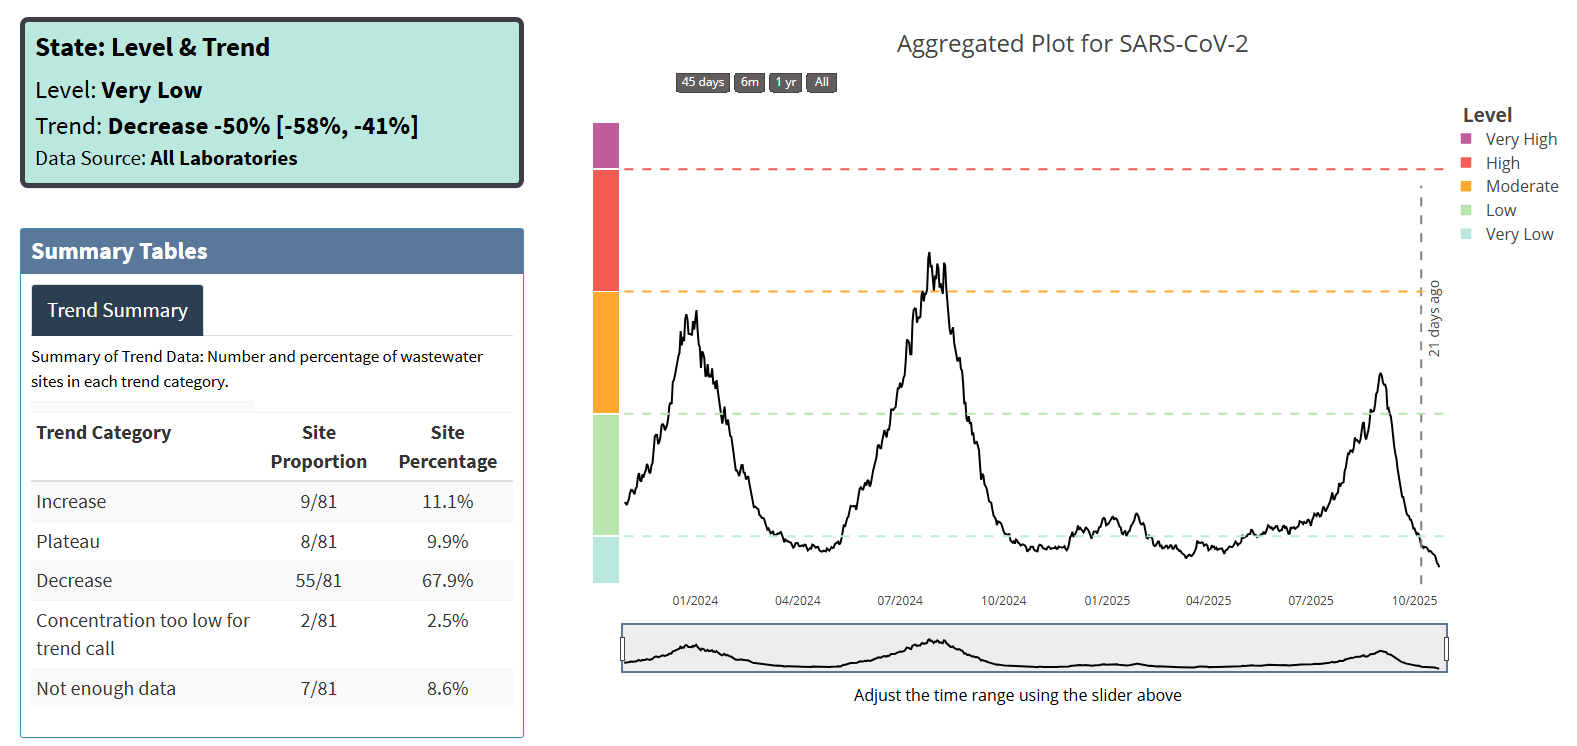The height and width of the screenshot is (746, 1577).
Task: Show All time range on the plot
Action: (822, 82)
